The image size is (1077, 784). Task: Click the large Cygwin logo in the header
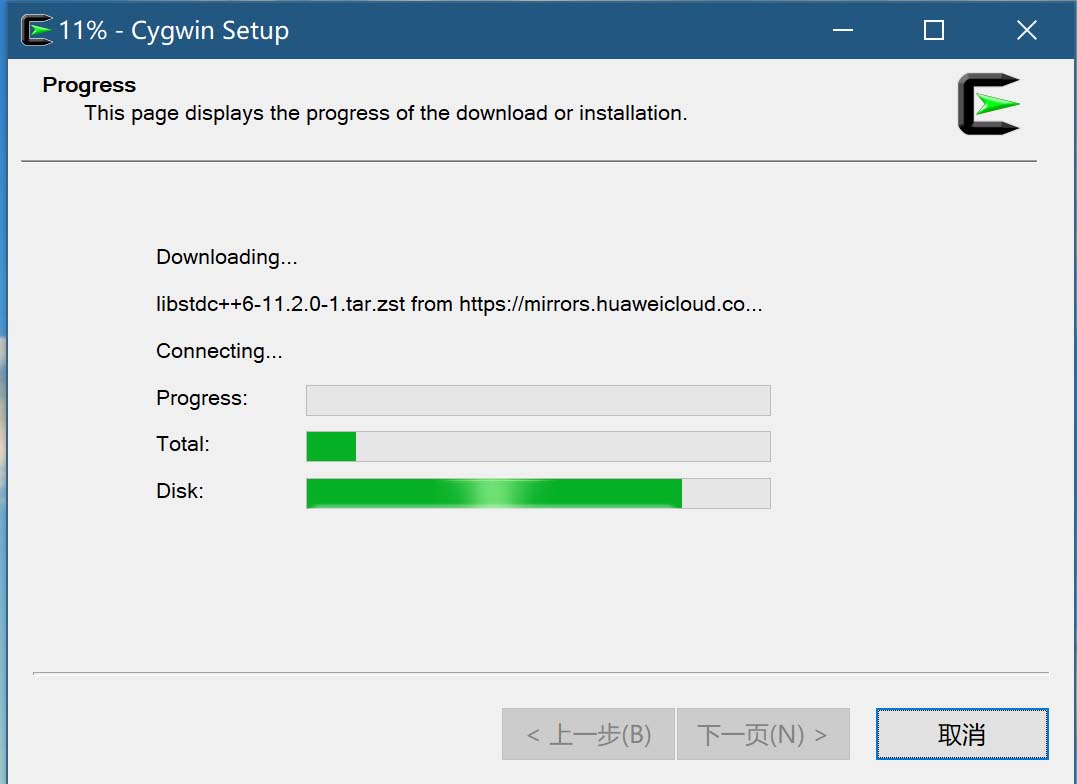click(989, 104)
